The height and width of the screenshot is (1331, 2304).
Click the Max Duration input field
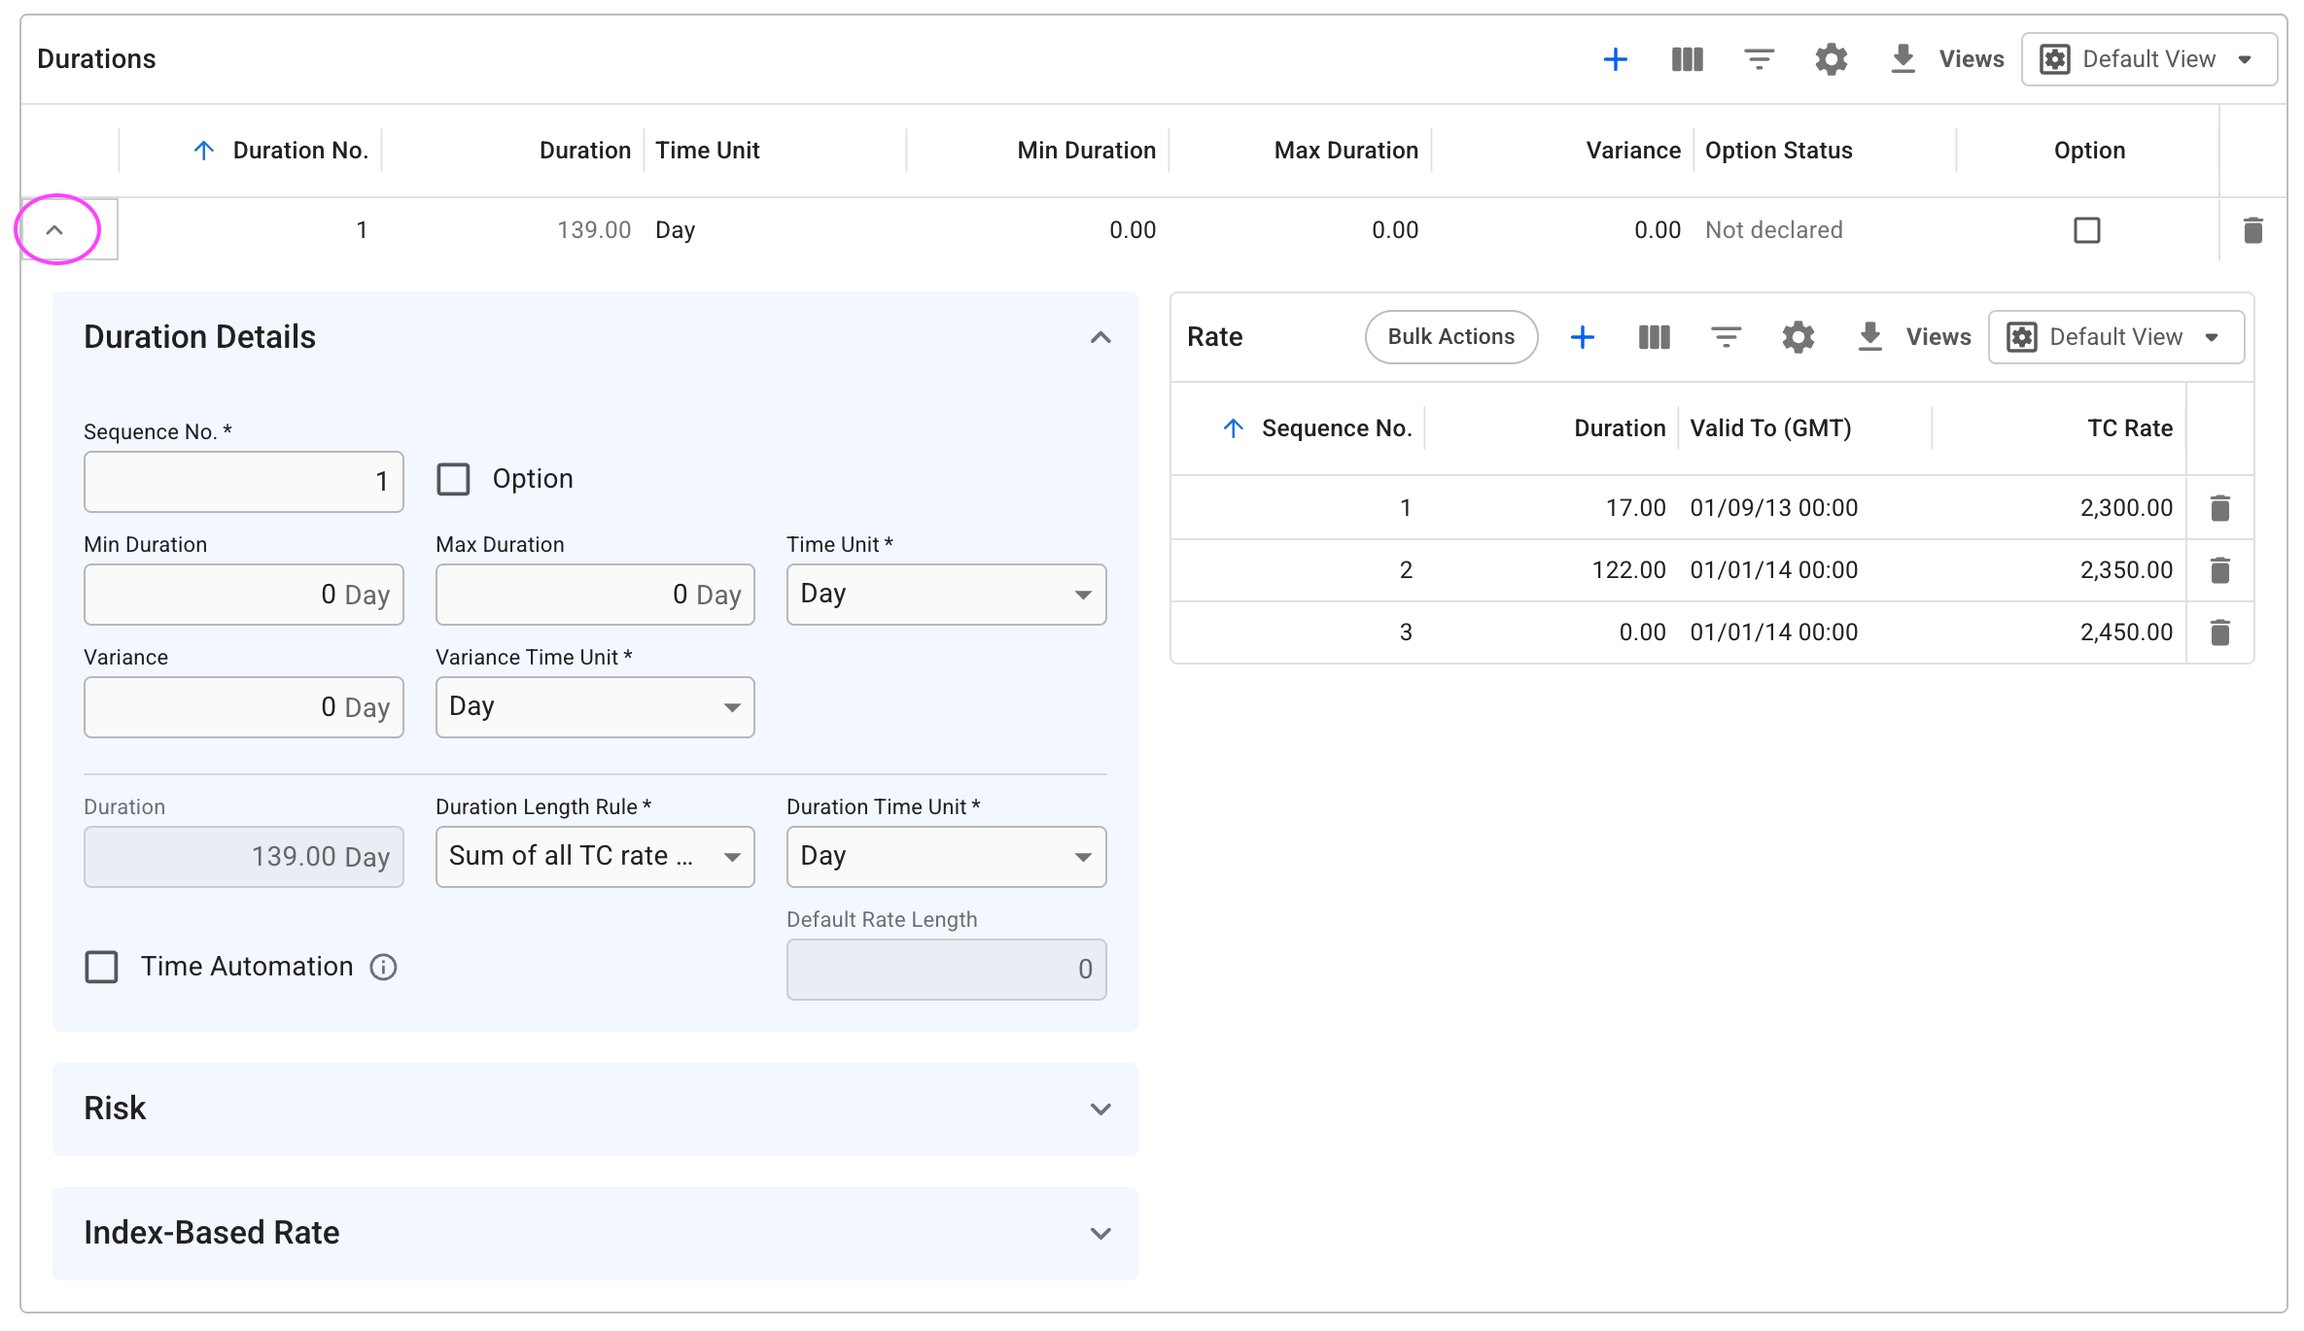coord(595,595)
